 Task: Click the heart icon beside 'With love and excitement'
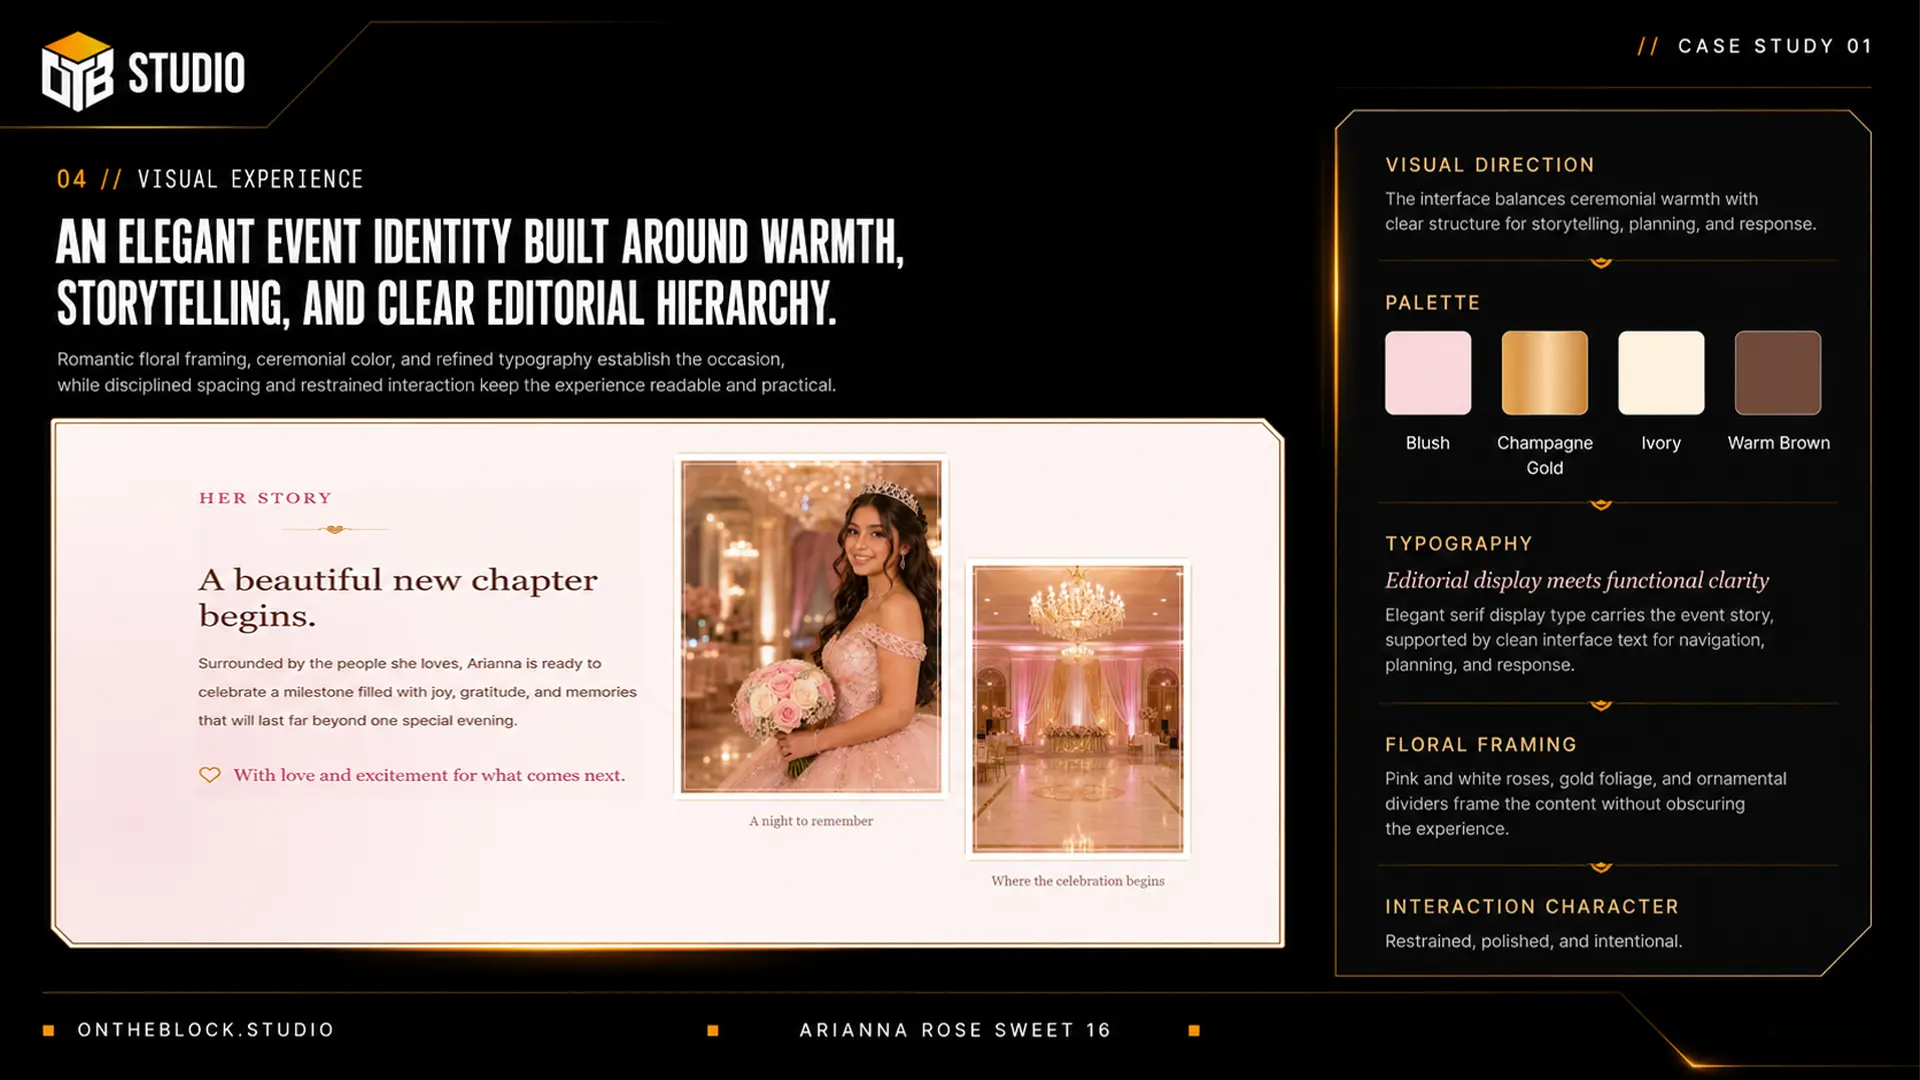pyautogui.click(x=209, y=775)
